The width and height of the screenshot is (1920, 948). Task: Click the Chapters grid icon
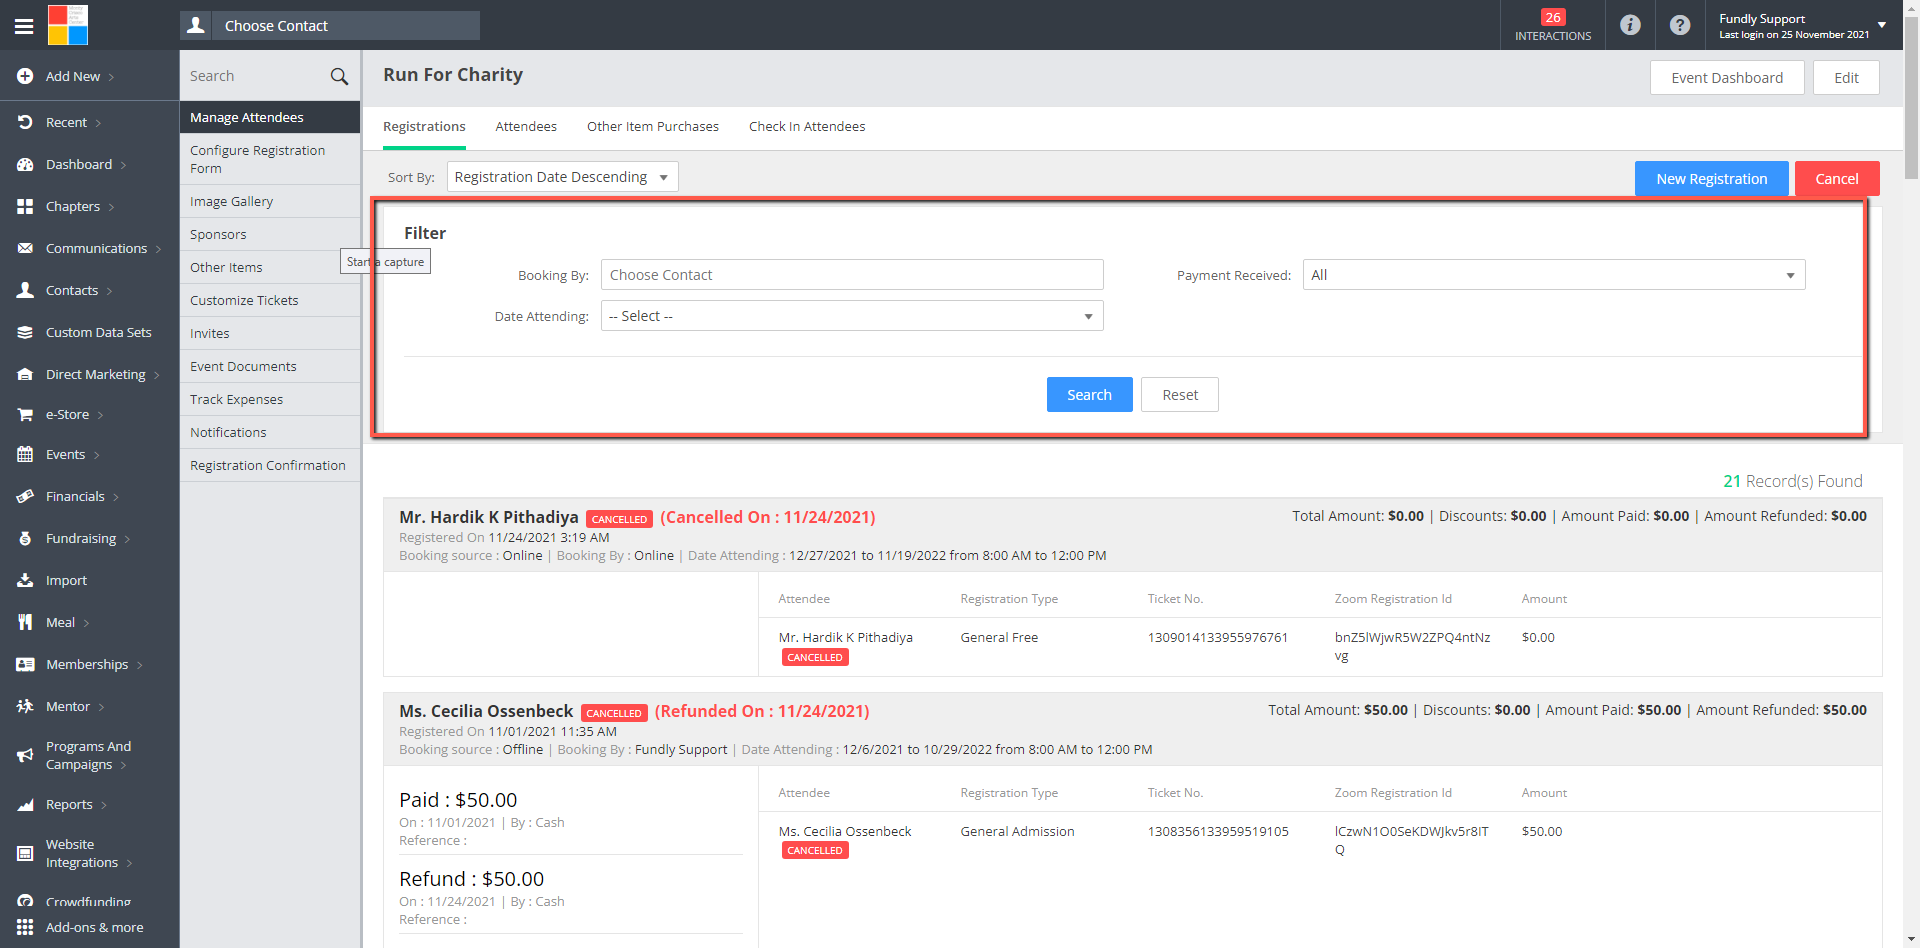coord(25,206)
